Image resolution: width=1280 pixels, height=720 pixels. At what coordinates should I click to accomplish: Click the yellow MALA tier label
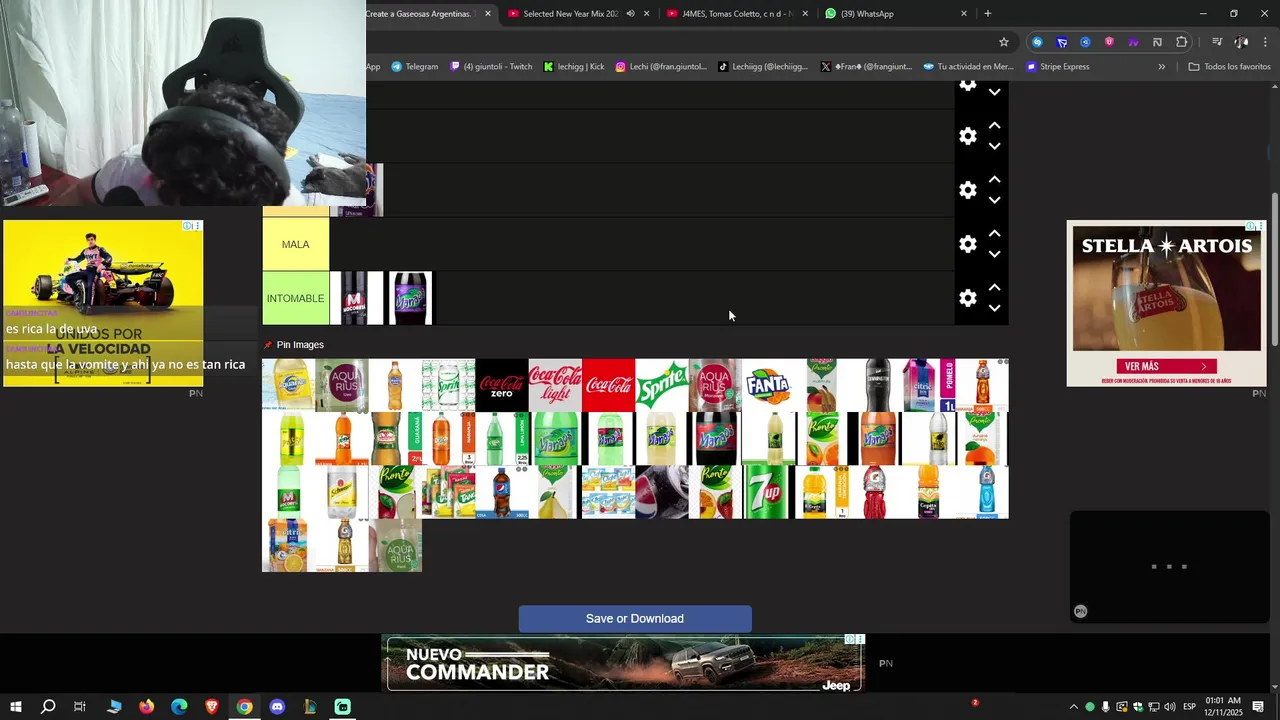pos(295,244)
